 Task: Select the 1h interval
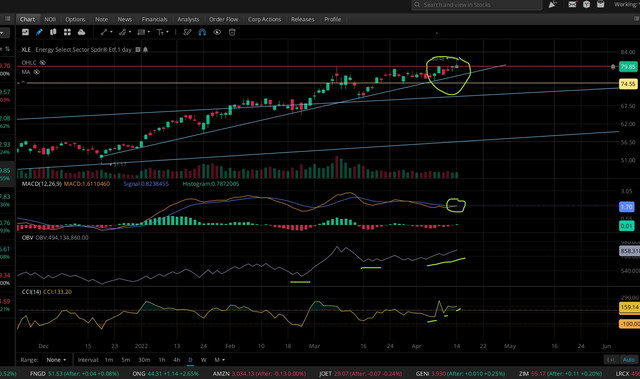point(162,360)
